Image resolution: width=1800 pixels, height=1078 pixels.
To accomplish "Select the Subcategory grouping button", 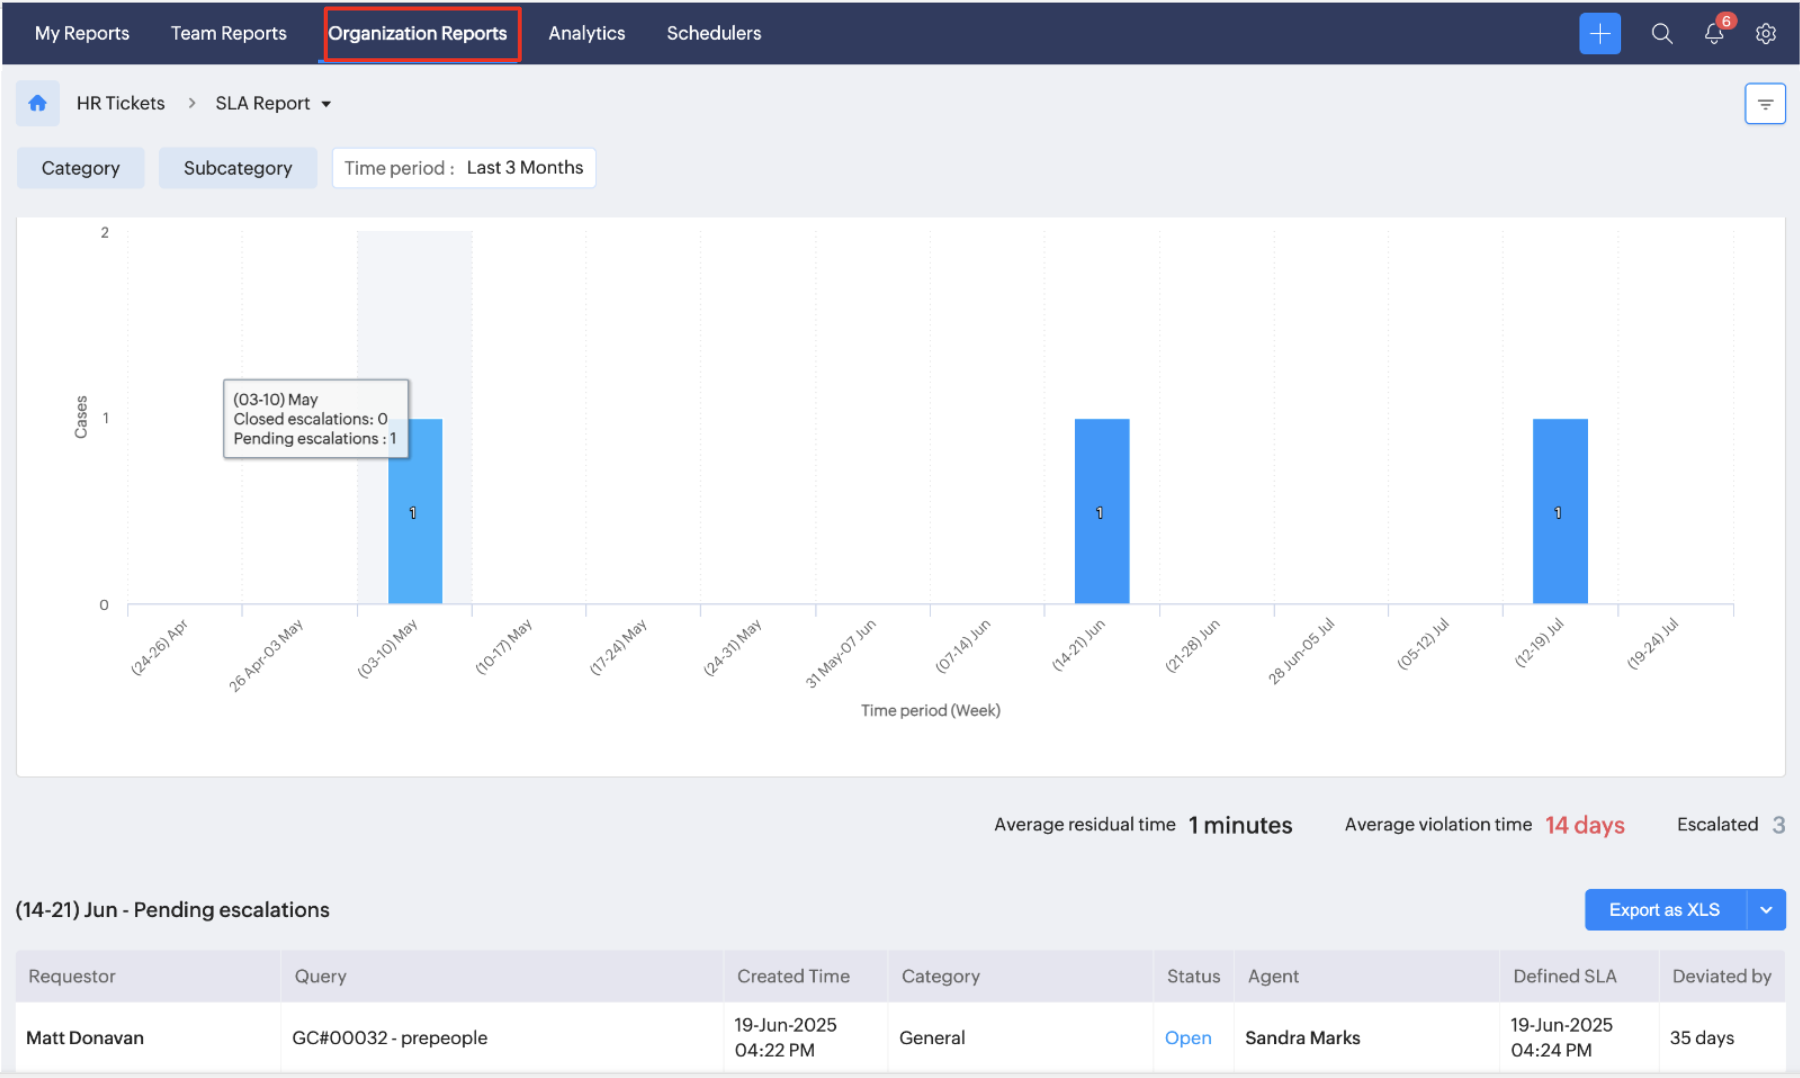I will click(x=237, y=168).
